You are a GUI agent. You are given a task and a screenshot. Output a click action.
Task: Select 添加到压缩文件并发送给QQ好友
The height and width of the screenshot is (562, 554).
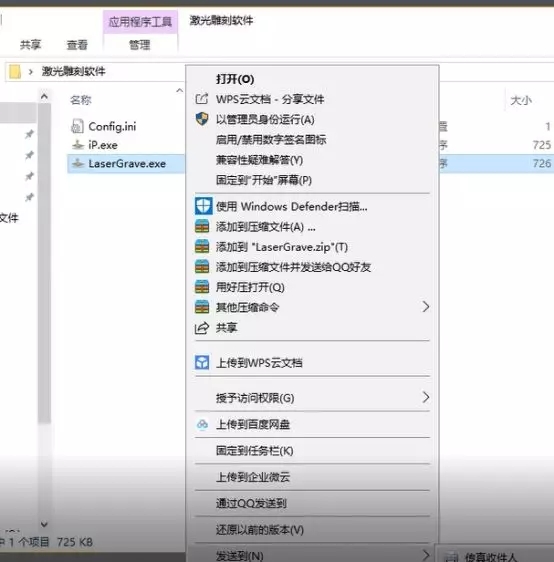point(293,267)
